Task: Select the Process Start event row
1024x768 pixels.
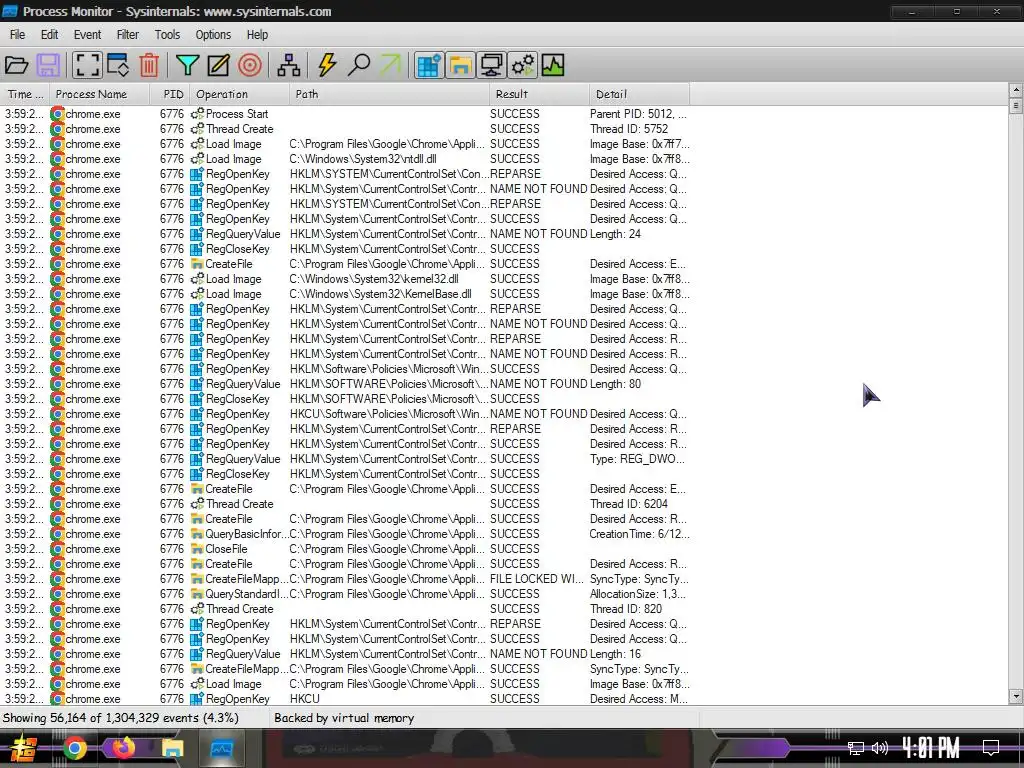Action: click(x=345, y=114)
